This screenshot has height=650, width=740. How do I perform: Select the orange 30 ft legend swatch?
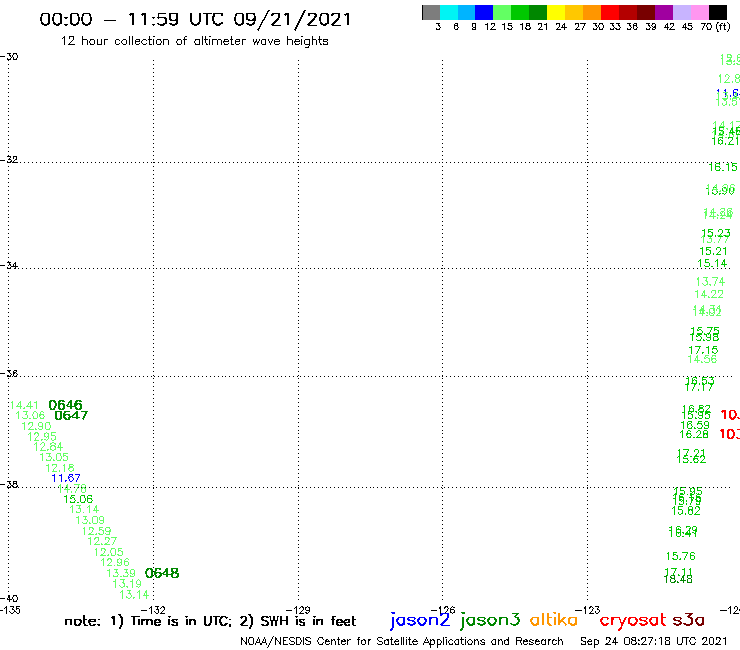(592, 12)
